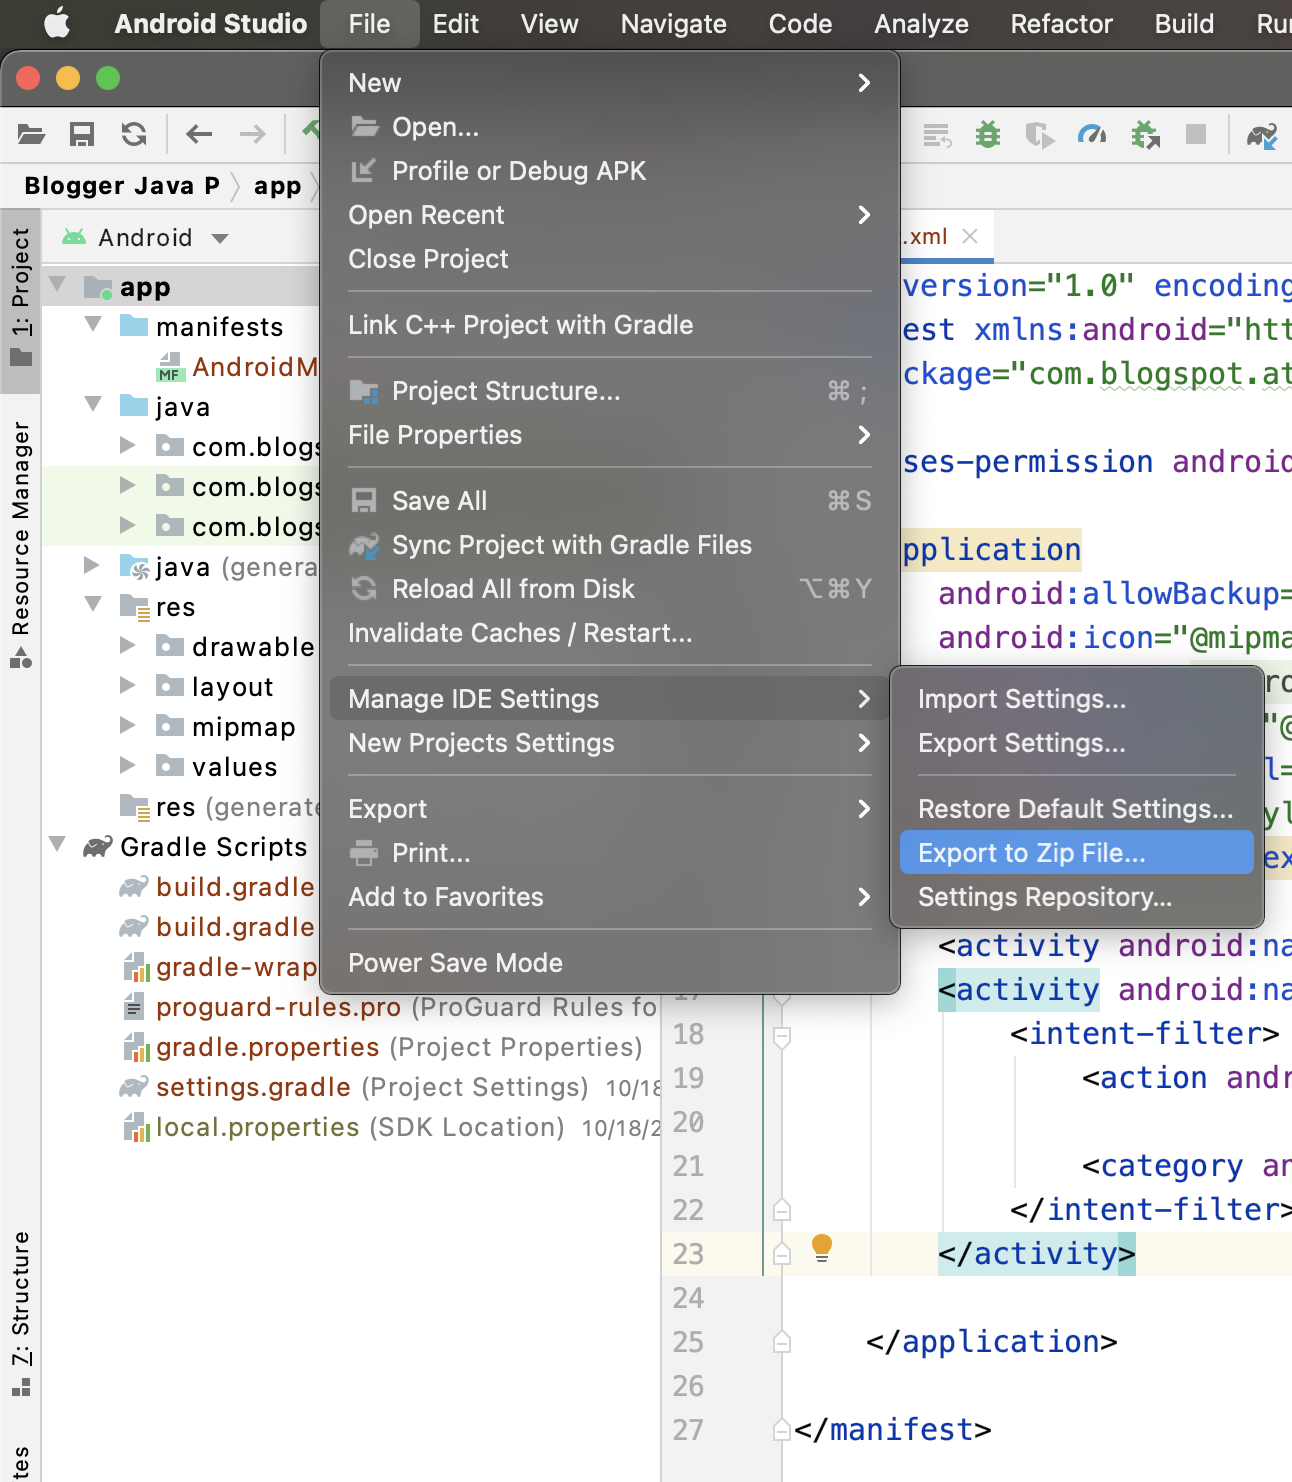Open File Properties submenu
Image resolution: width=1292 pixels, height=1482 pixels.
coord(610,435)
